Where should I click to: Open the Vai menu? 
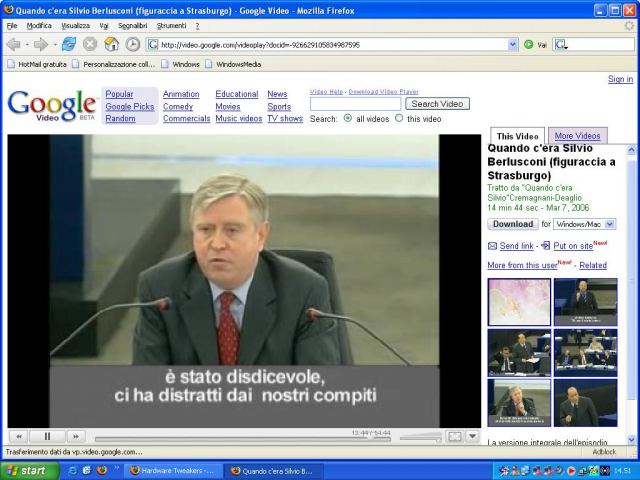(x=104, y=26)
